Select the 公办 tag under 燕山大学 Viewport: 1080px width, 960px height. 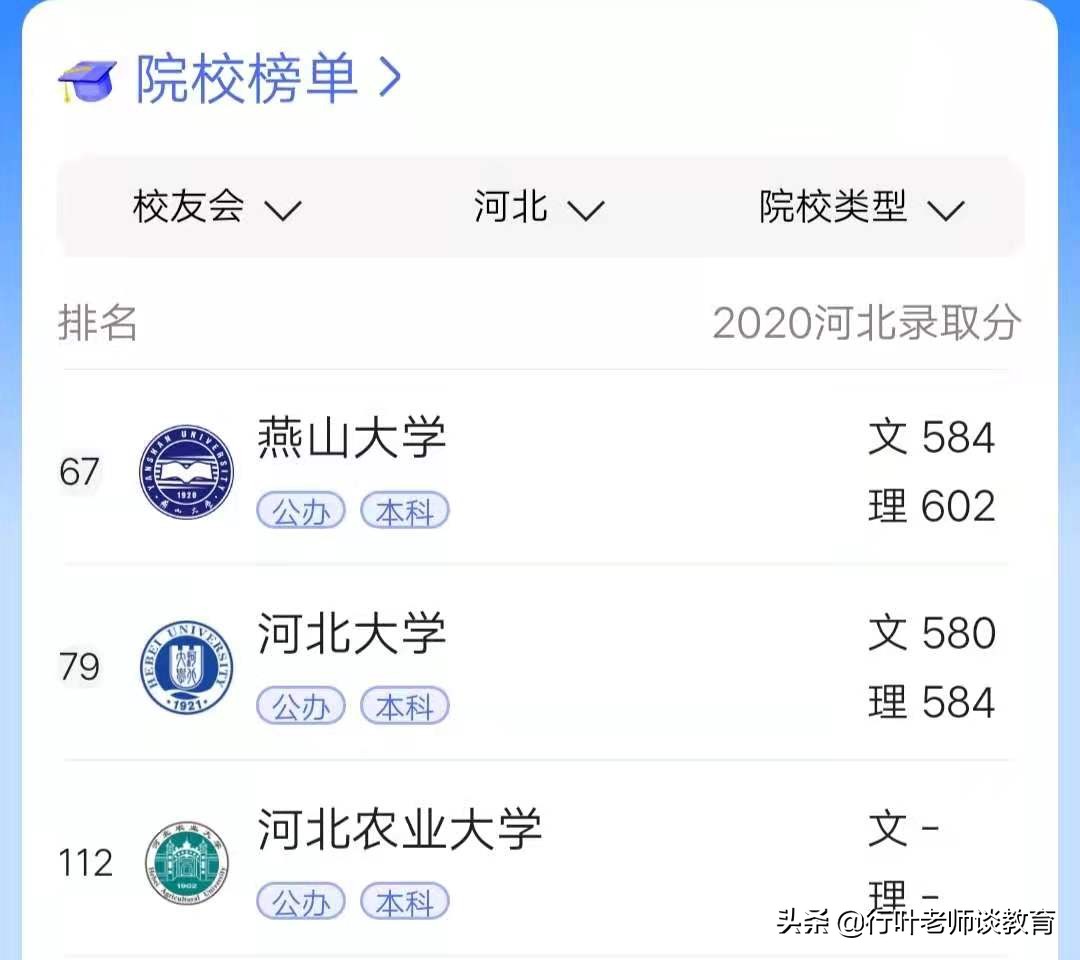300,510
